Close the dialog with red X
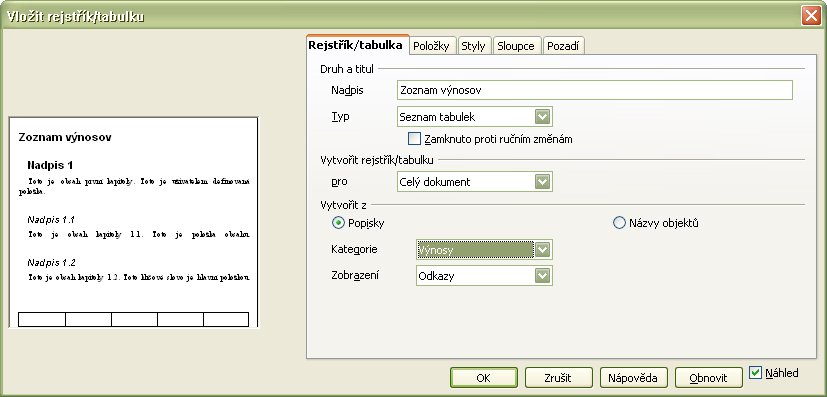Viewport: 827px width, 397px height. 811,16
